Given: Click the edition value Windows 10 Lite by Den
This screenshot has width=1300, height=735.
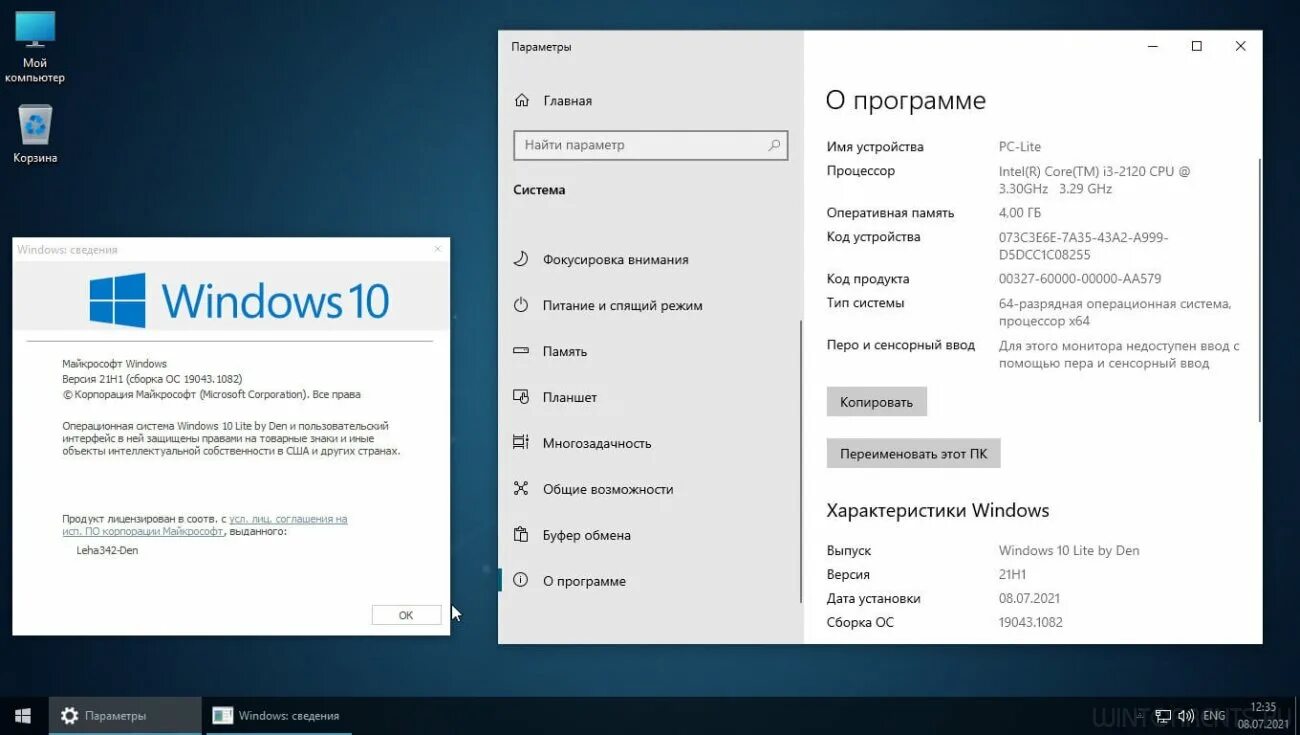Looking at the screenshot, I should (1069, 551).
